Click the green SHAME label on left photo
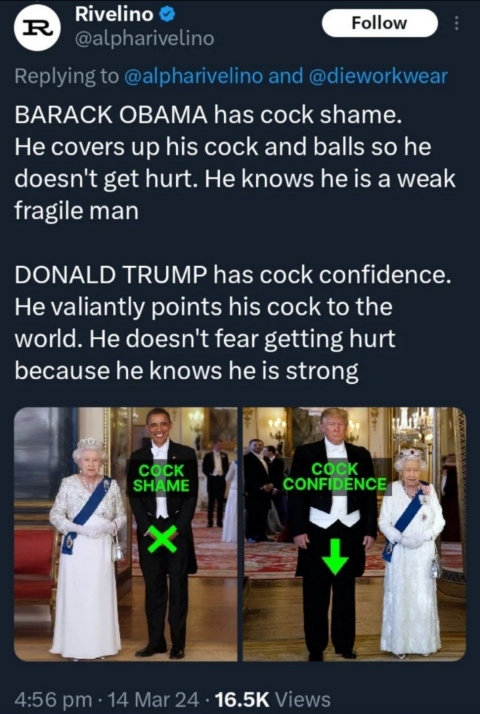This screenshot has width=480, height=714. coord(161,486)
